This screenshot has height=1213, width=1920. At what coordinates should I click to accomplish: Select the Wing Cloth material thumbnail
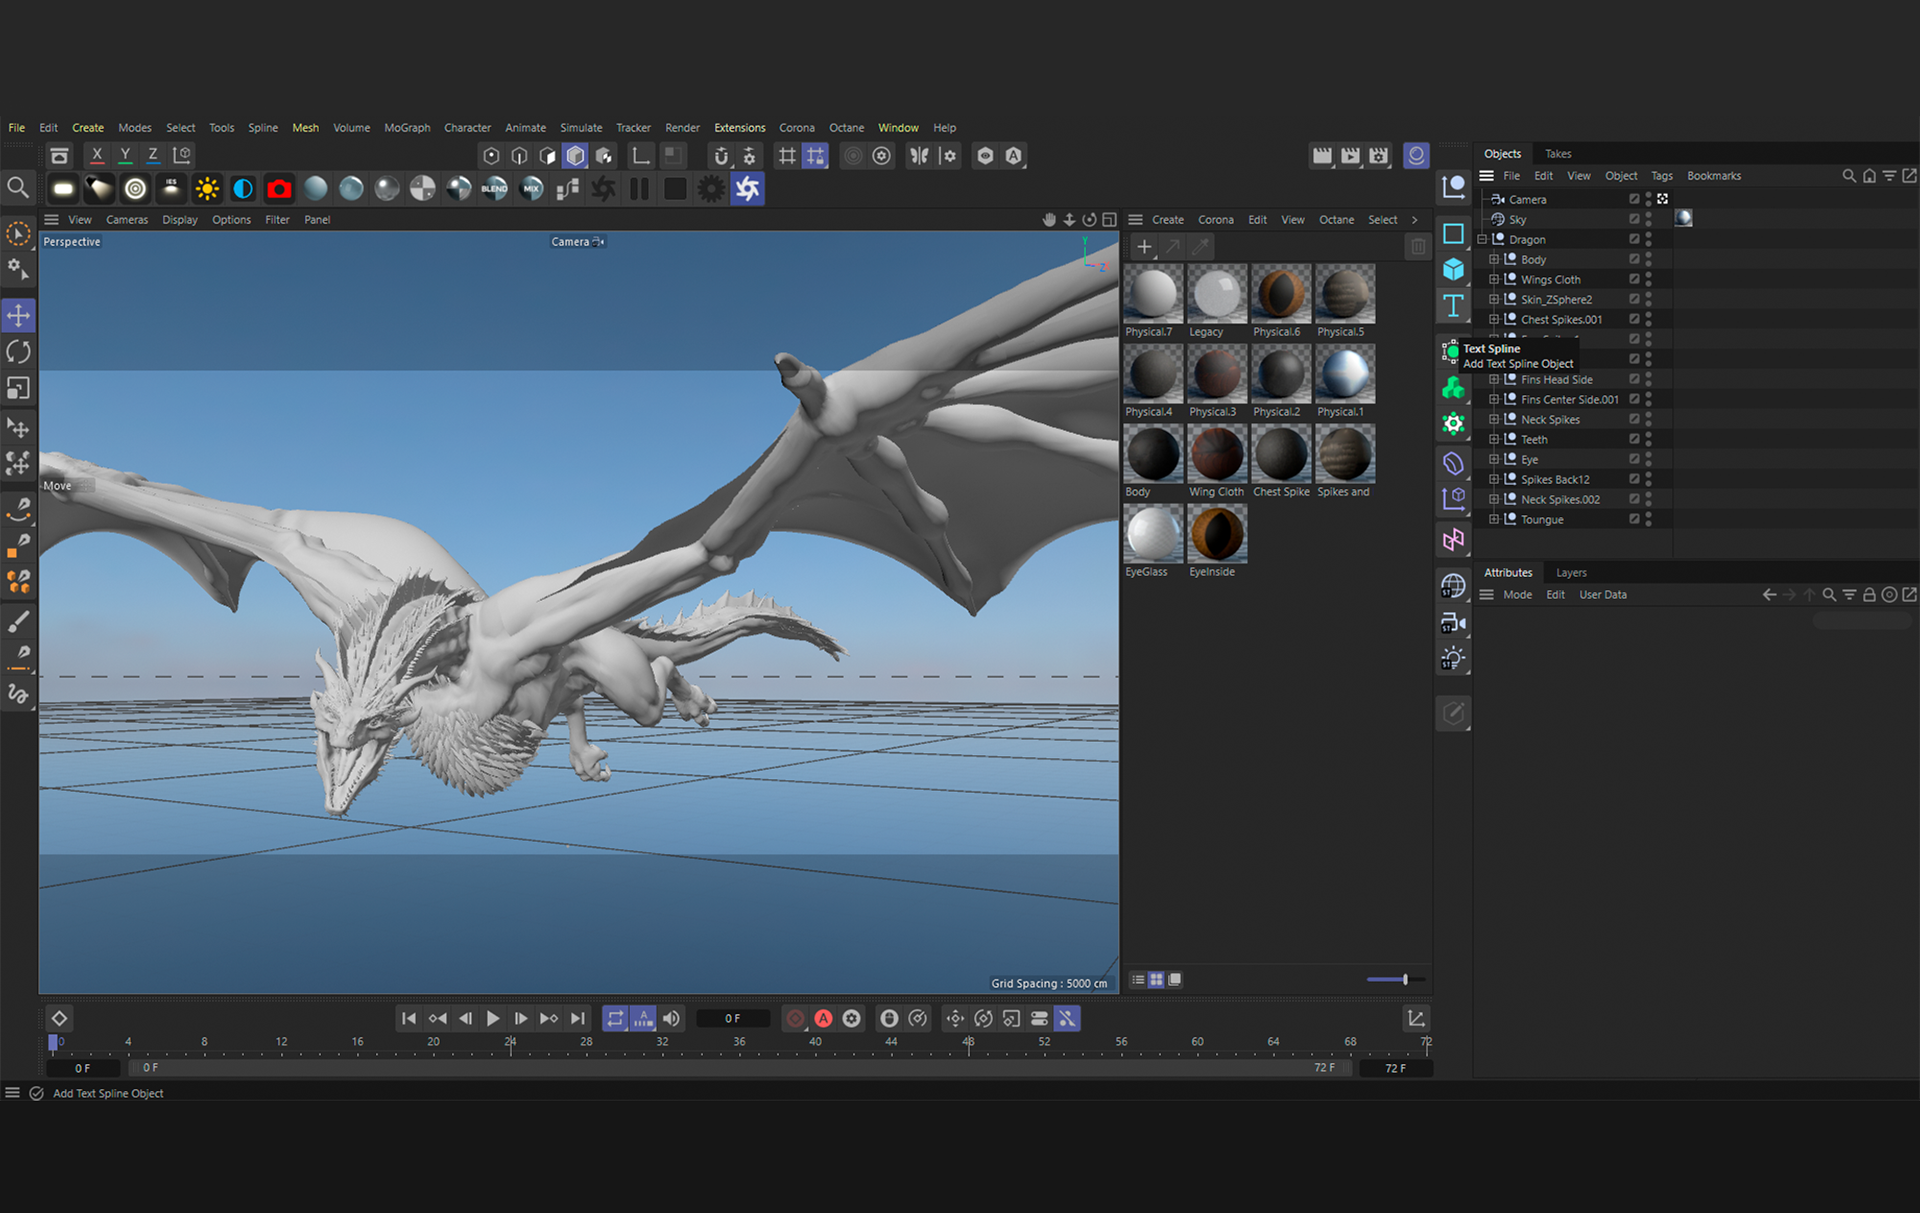coord(1217,454)
